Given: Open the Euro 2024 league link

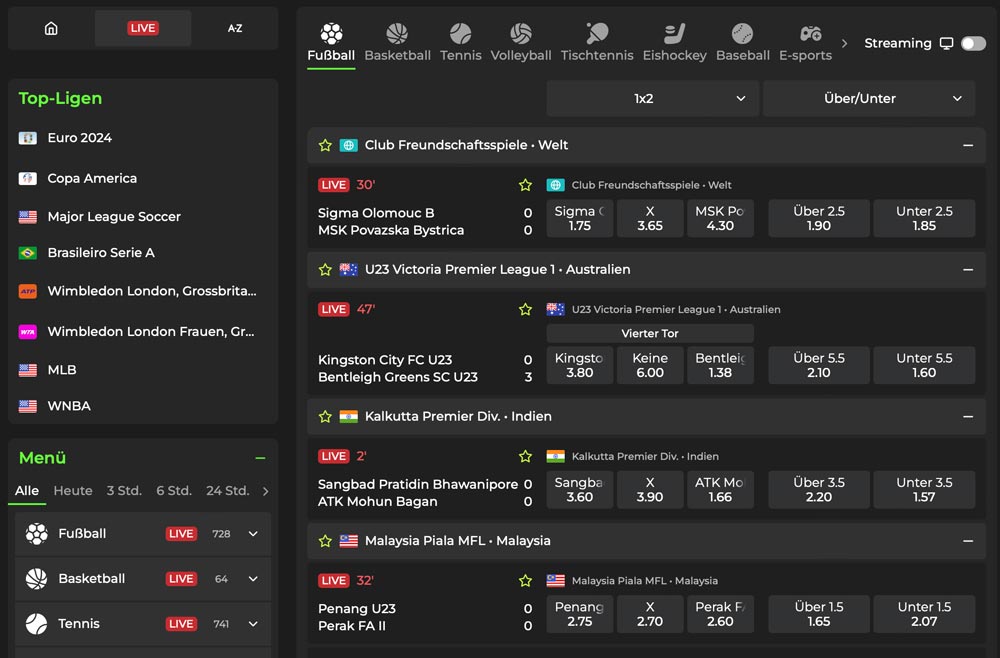Looking at the screenshot, I should (79, 138).
